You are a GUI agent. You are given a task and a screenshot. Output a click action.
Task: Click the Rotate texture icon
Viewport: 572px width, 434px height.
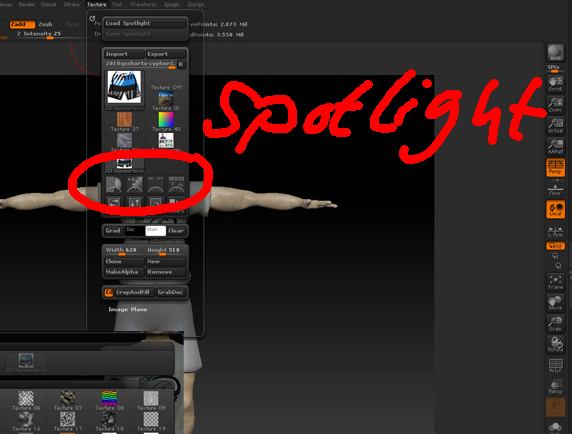pyautogui.click(x=156, y=203)
